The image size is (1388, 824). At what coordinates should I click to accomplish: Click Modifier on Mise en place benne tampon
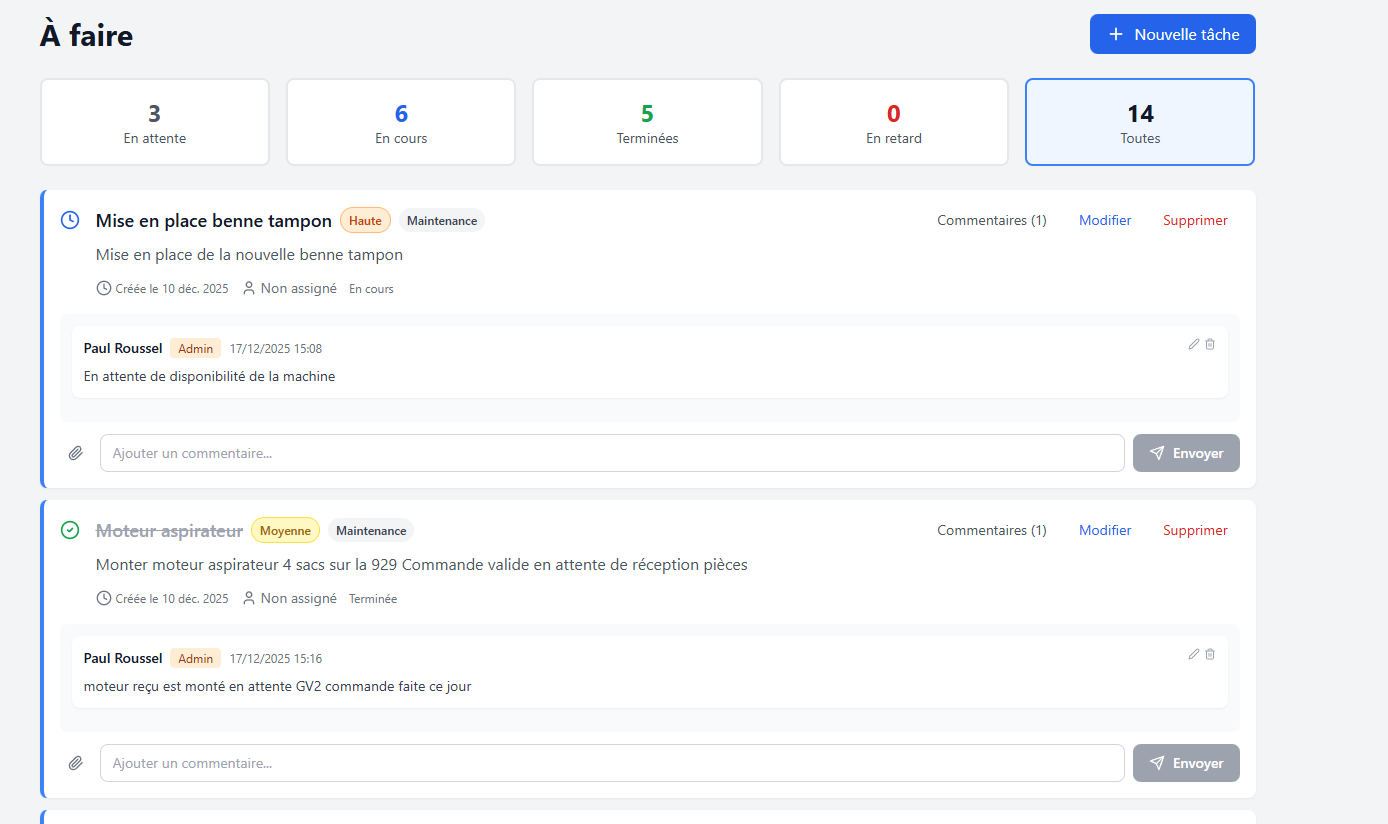coord(1105,220)
